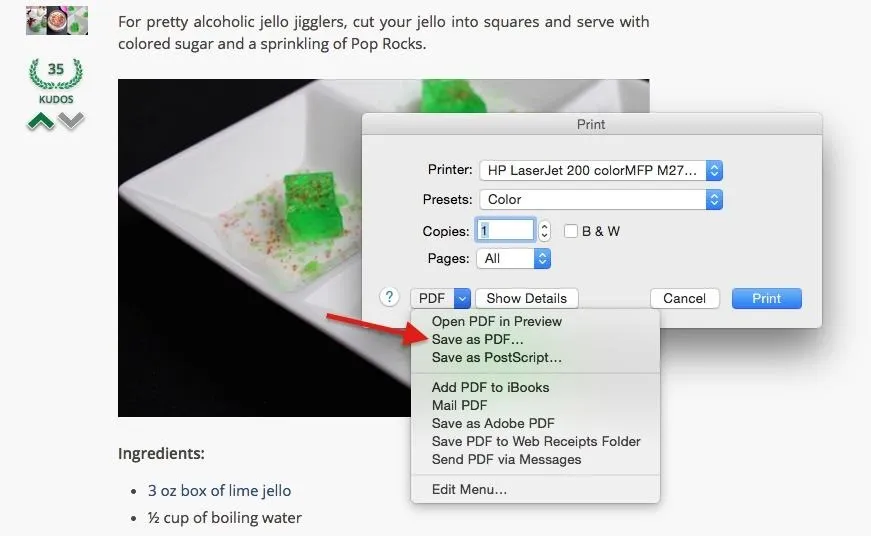The image size is (871, 536).
Task: Enable the B & W checkbox
Action: click(571, 231)
